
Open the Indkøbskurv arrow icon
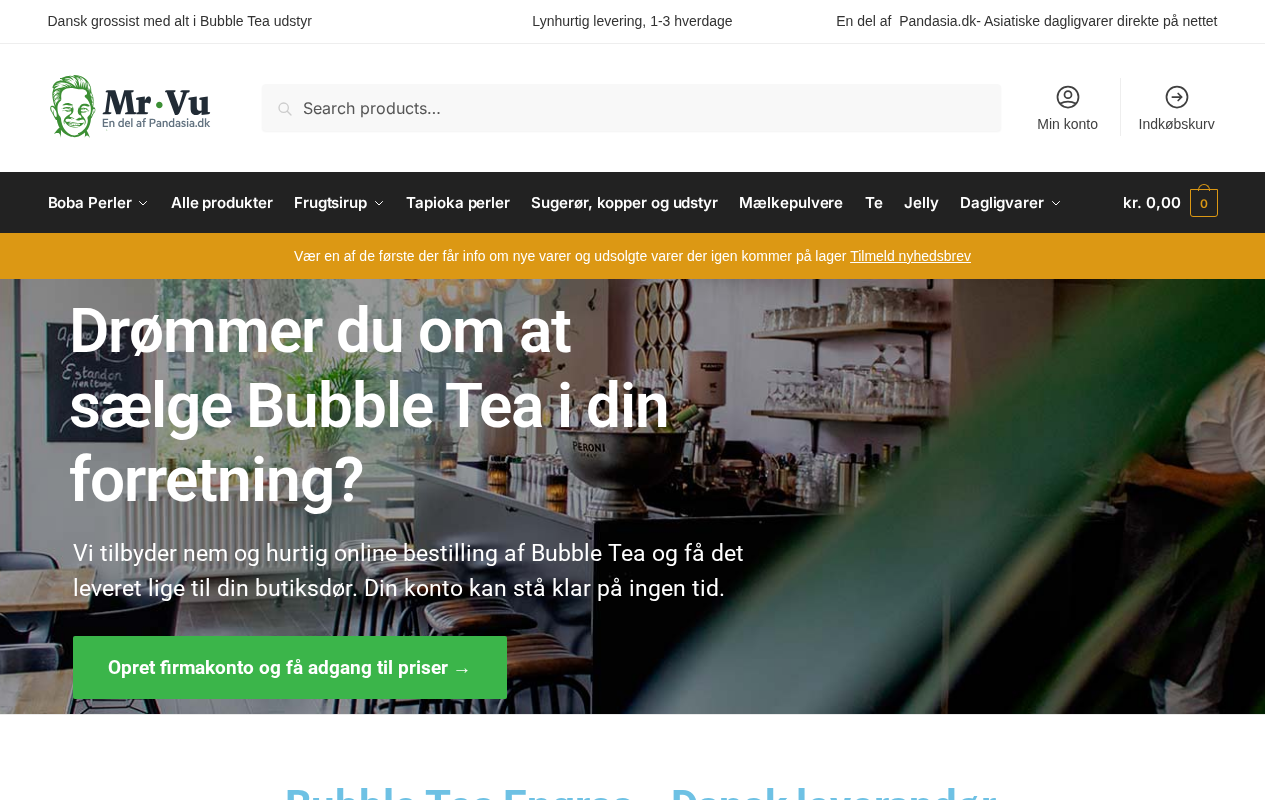tap(1177, 97)
